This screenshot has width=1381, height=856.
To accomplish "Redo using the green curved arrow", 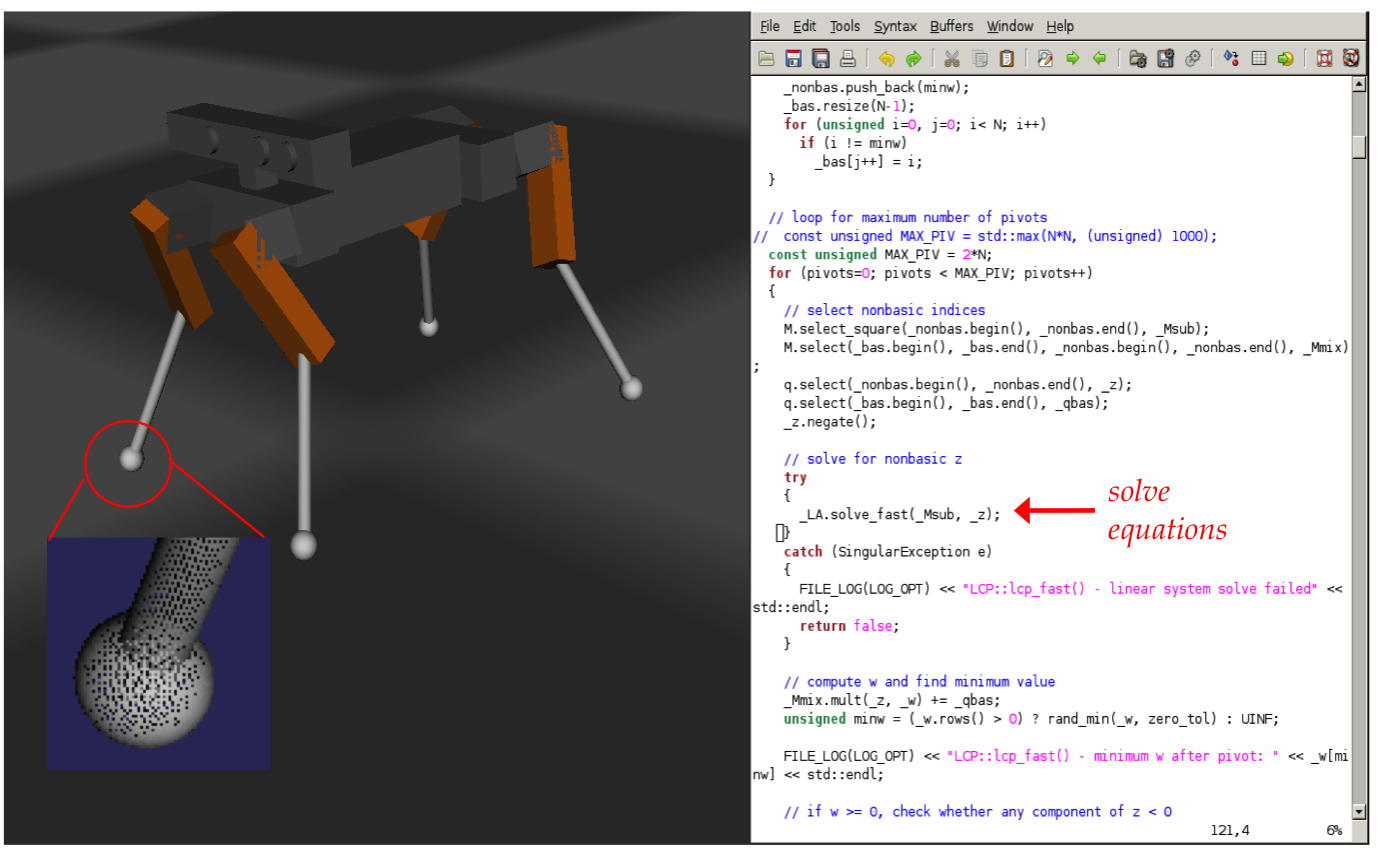I will (x=913, y=58).
